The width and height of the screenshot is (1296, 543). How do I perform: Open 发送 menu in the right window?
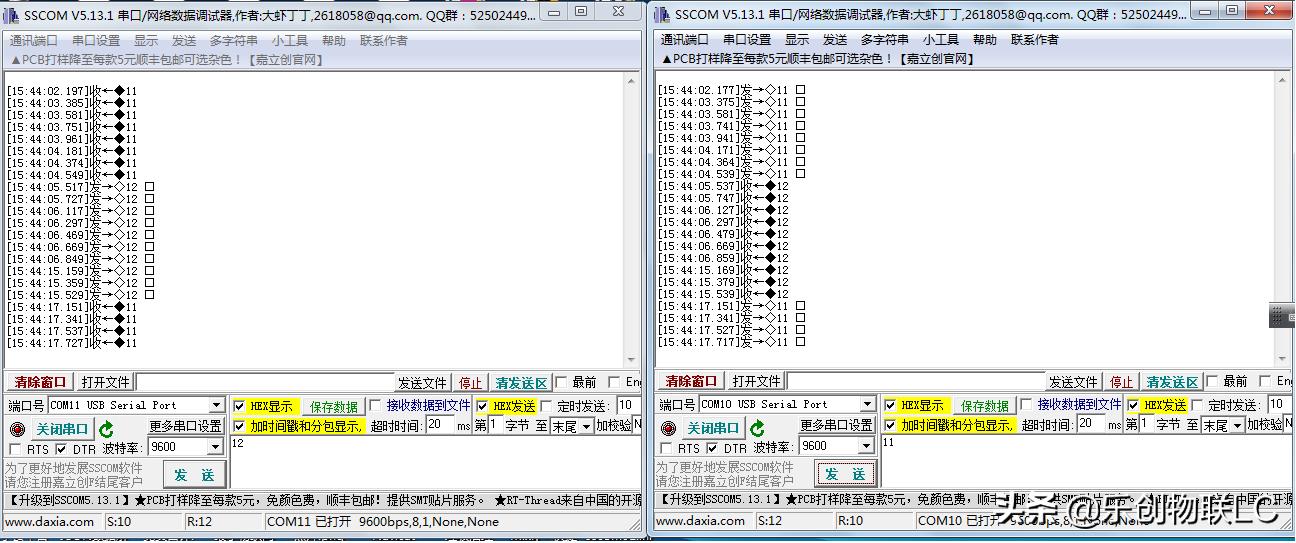tap(835, 40)
